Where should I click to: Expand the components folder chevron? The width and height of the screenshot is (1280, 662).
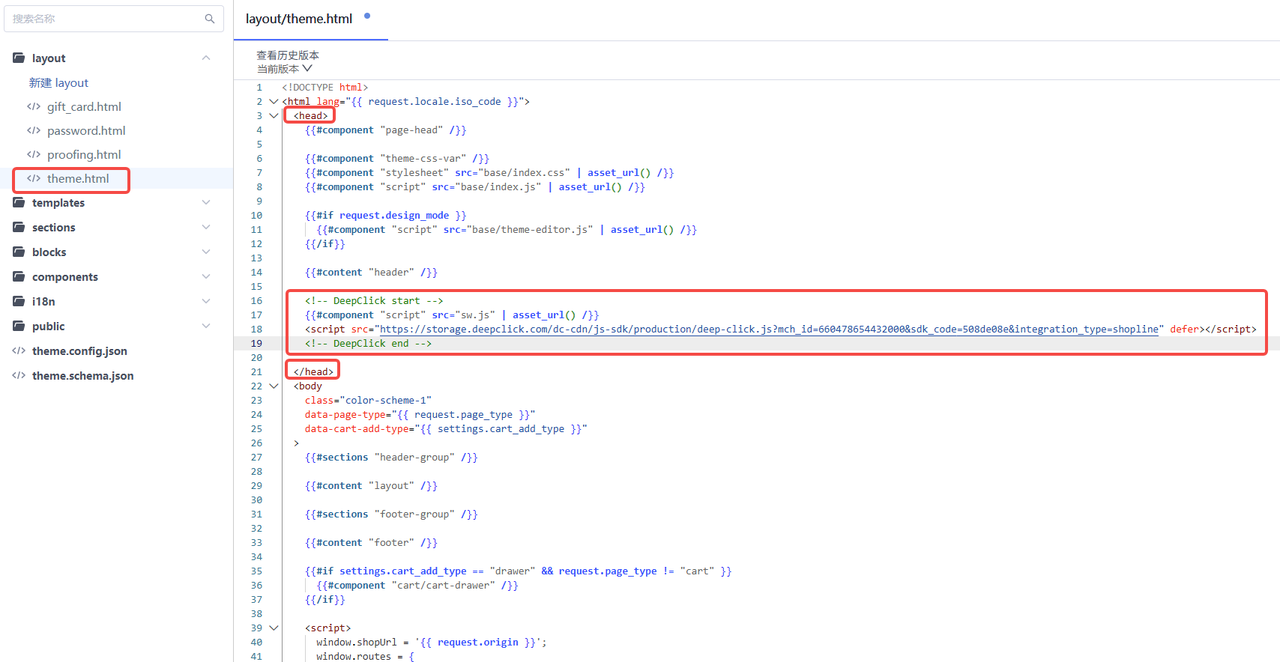[206, 277]
